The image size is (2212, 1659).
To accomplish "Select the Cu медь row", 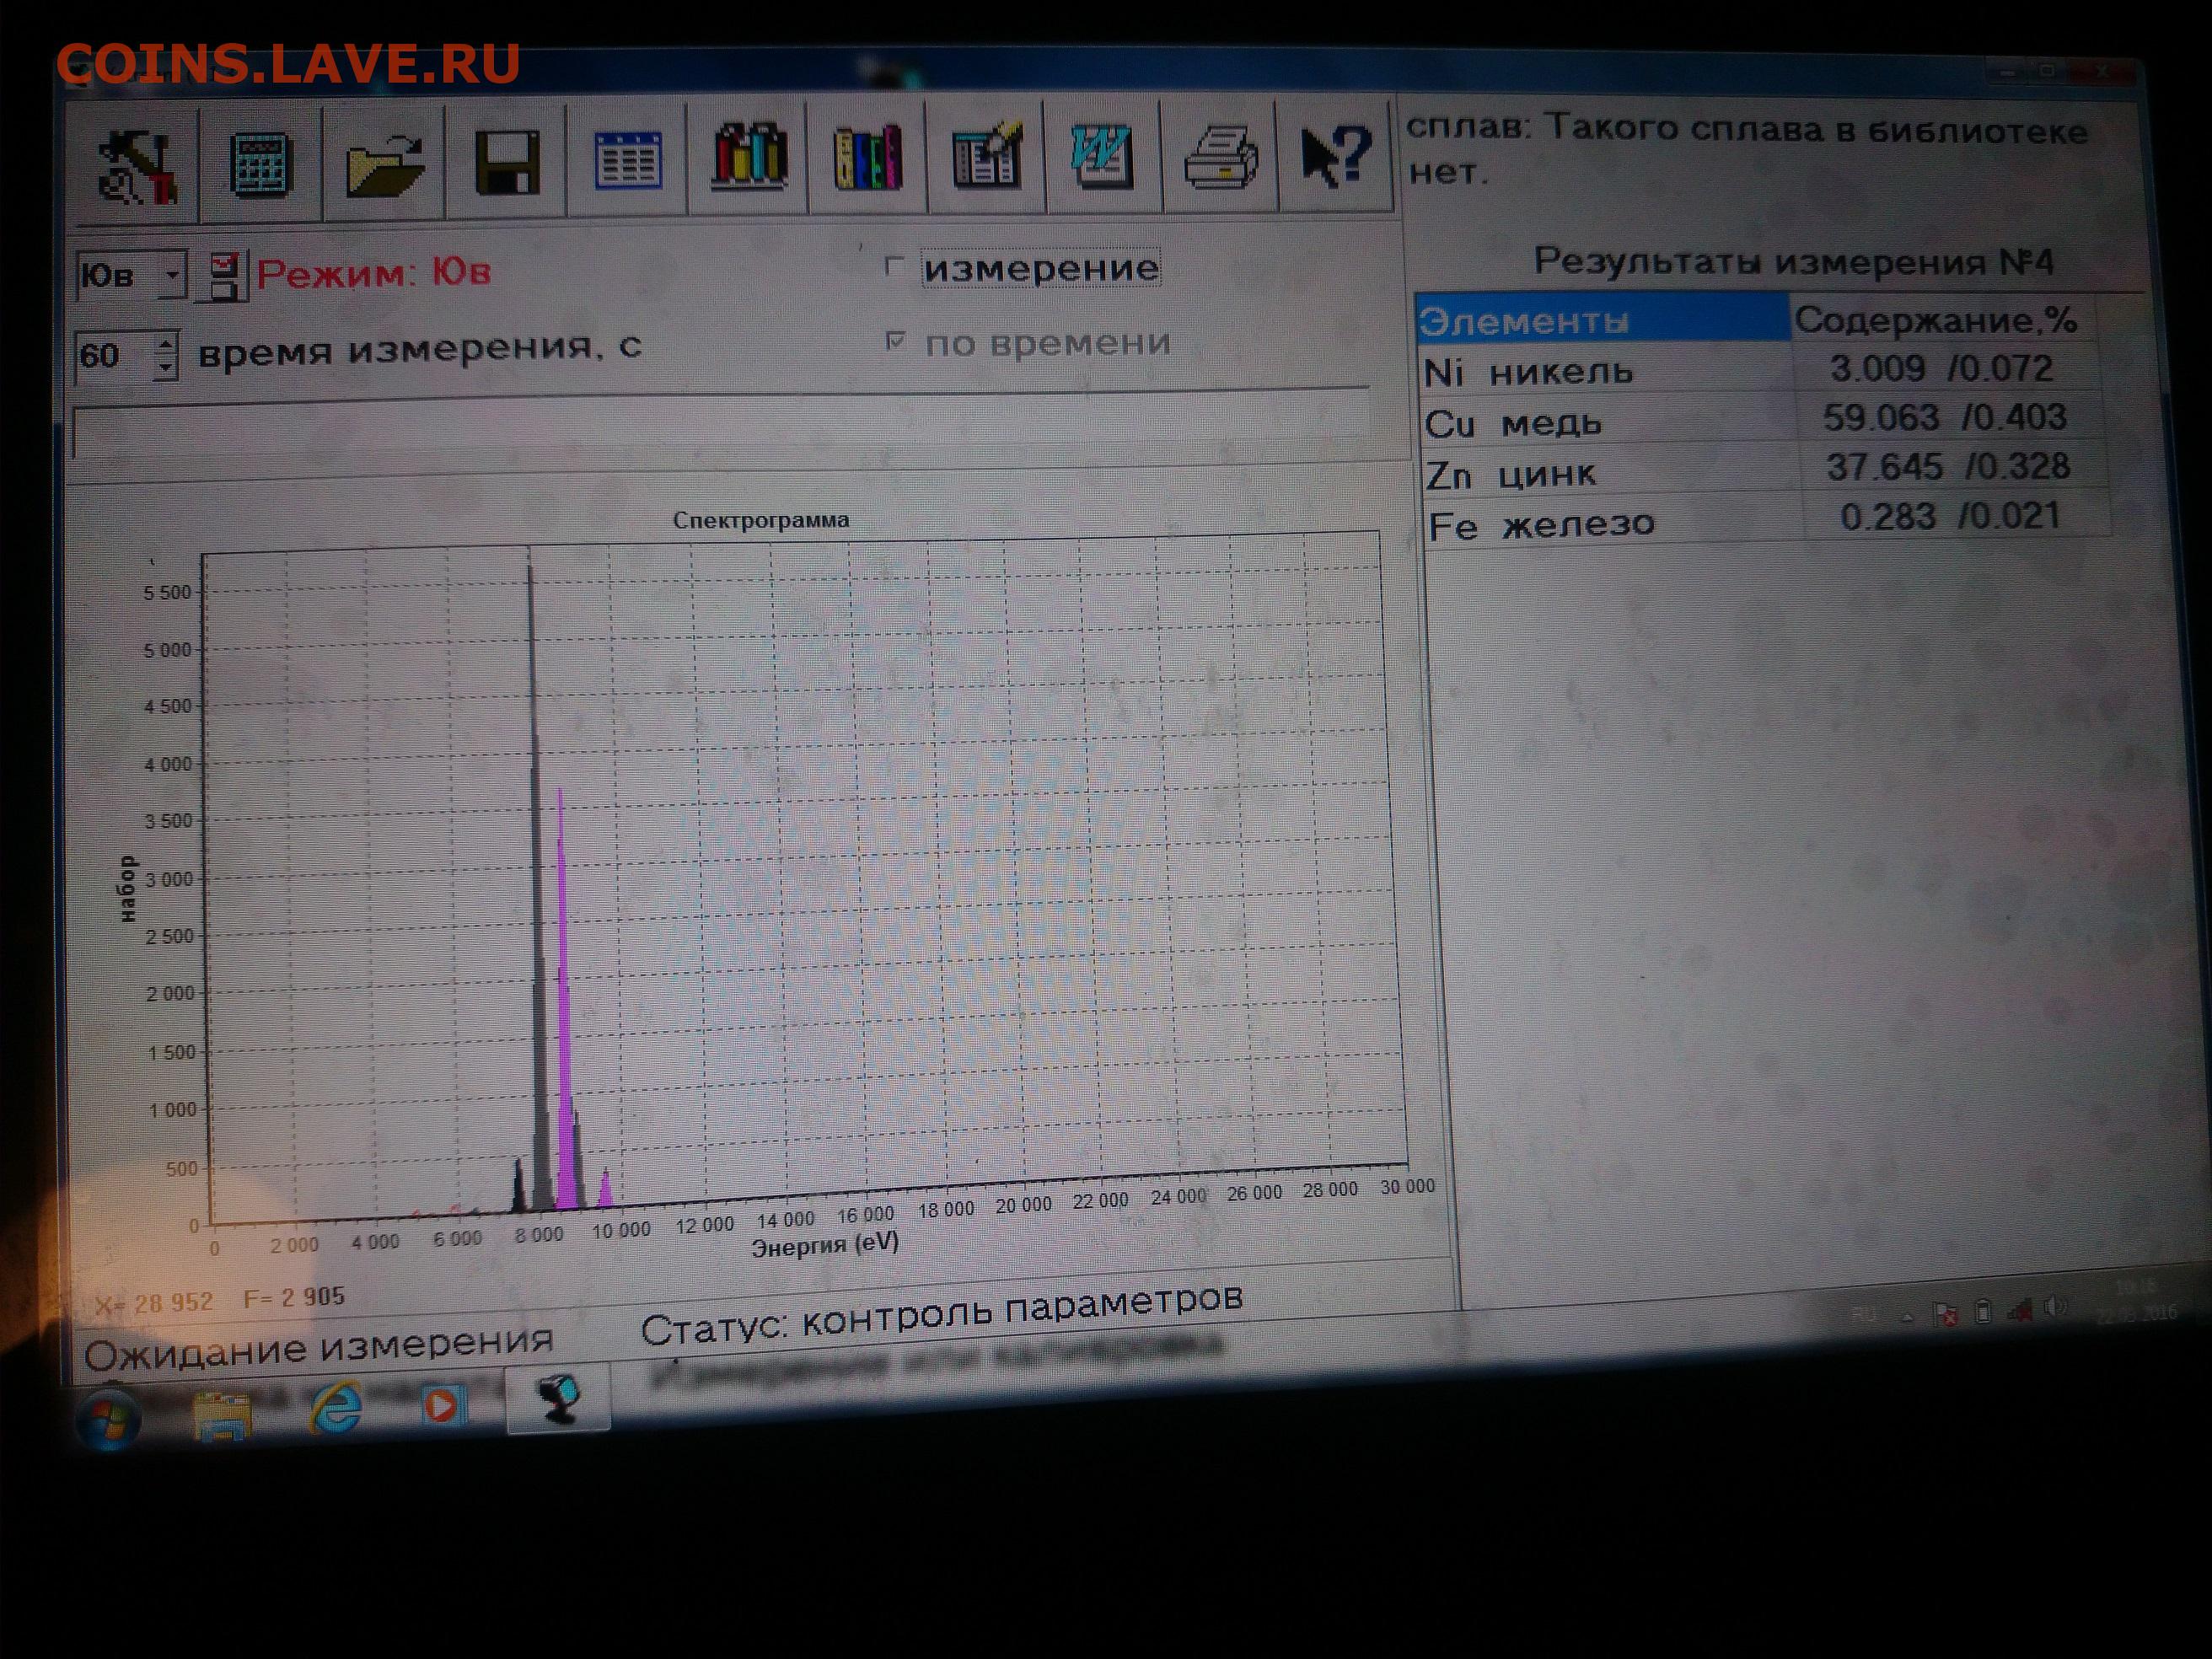I will (x=1761, y=420).
